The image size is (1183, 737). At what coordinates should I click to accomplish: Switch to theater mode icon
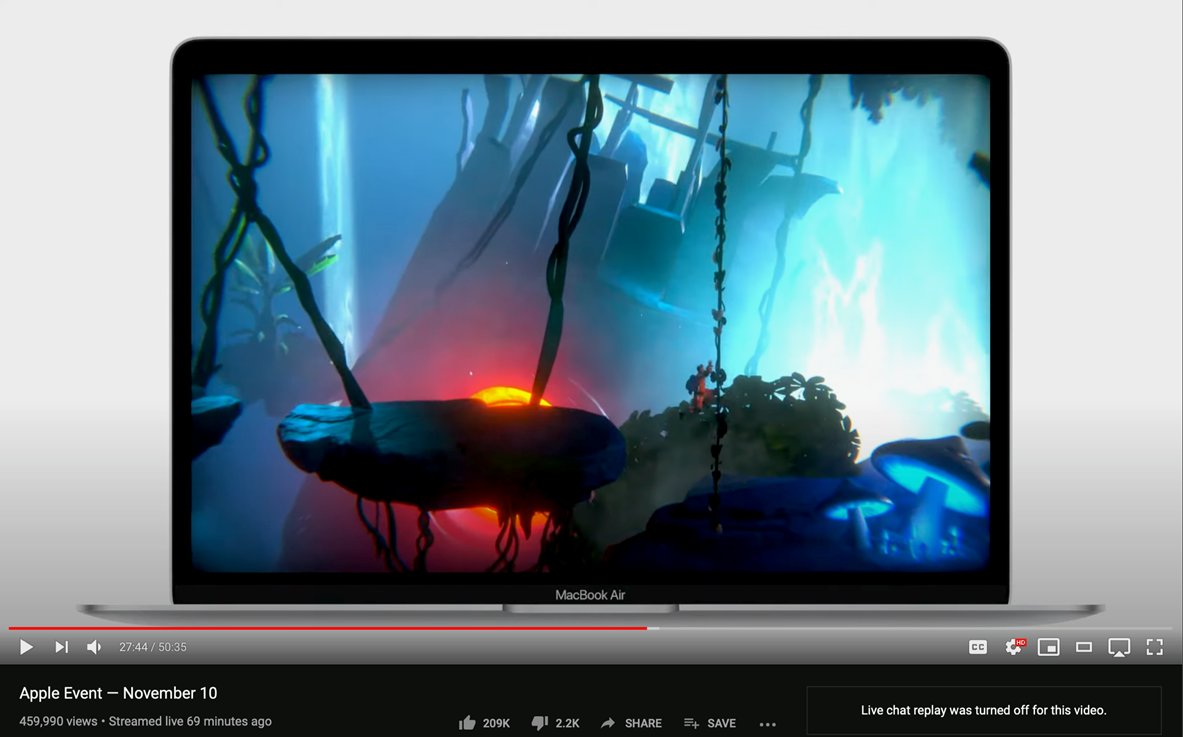(x=1084, y=647)
